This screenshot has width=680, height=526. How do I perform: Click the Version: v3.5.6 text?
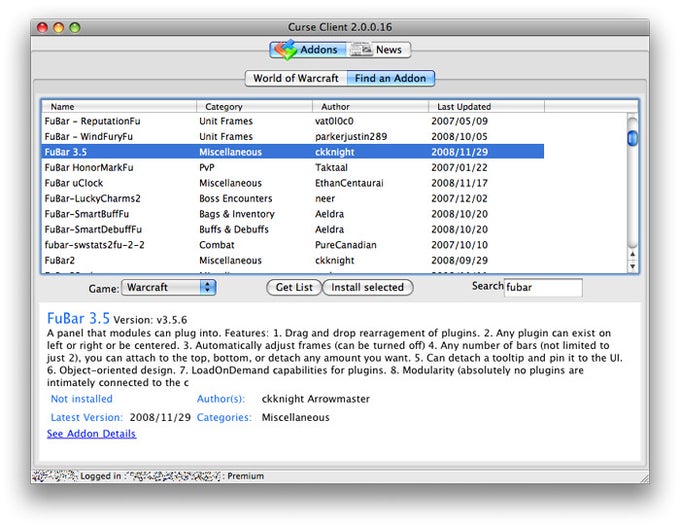click(150, 320)
